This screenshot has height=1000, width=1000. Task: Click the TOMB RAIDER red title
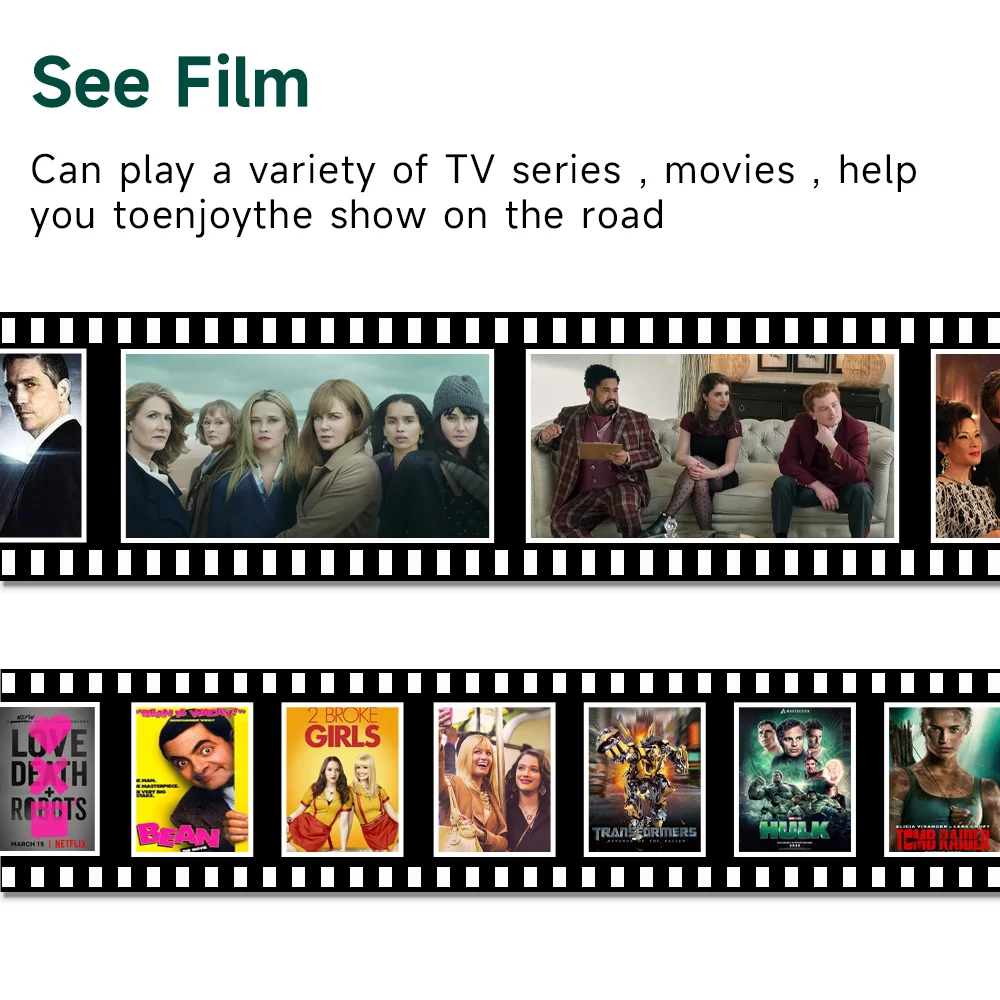(x=942, y=839)
